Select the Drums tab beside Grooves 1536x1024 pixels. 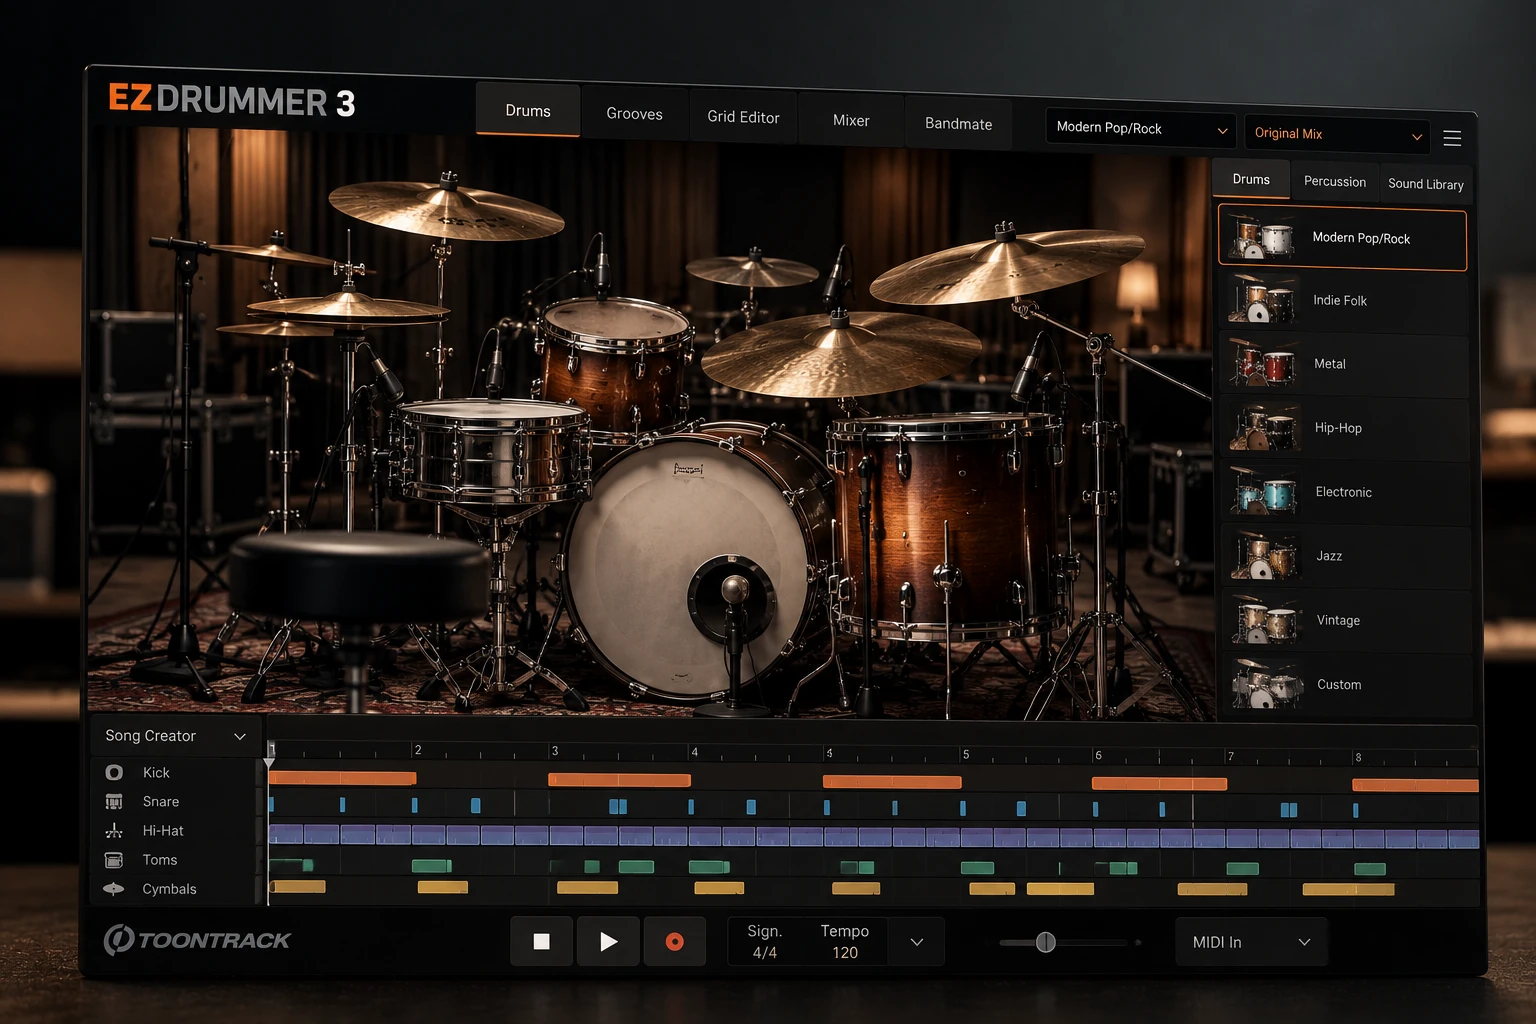click(x=528, y=110)
